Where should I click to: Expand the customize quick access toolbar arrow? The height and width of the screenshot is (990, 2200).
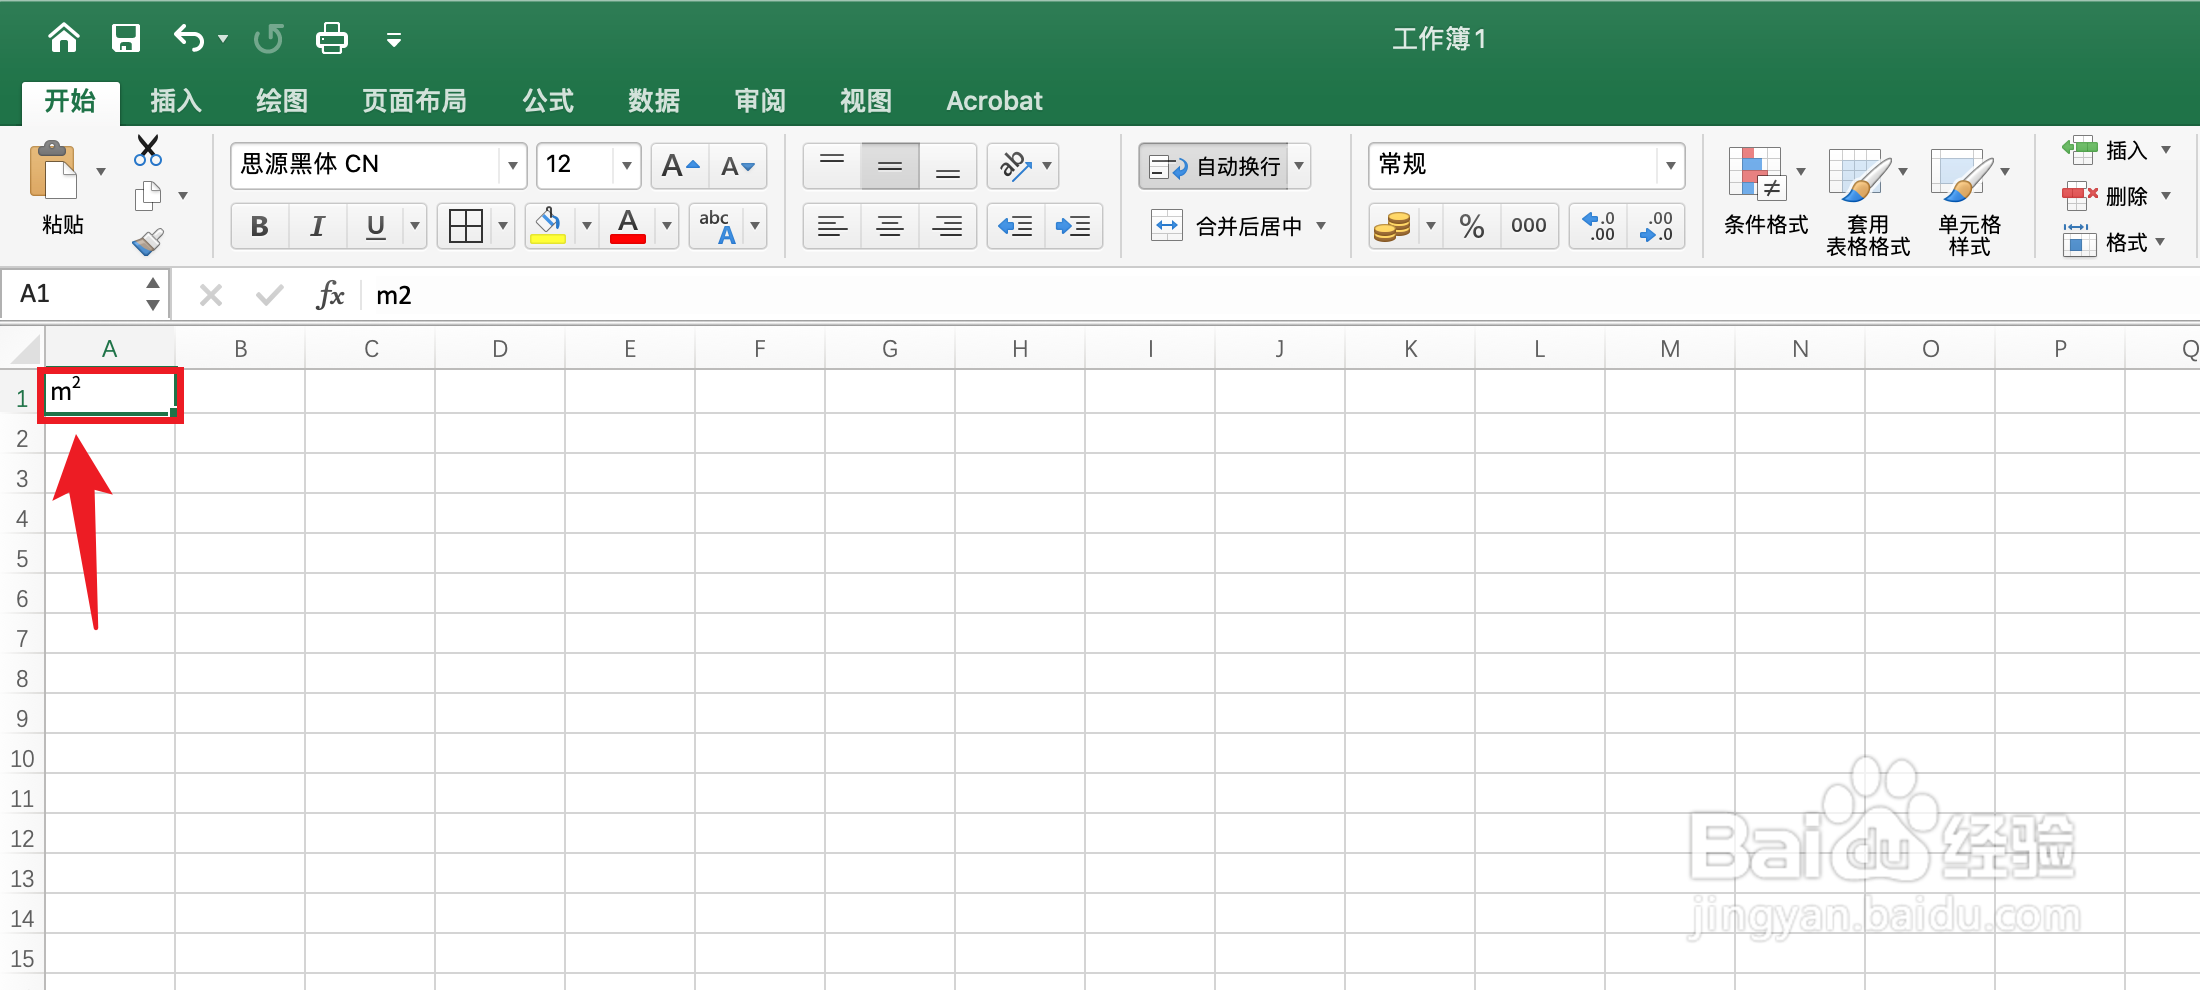(x=394, y=40)
